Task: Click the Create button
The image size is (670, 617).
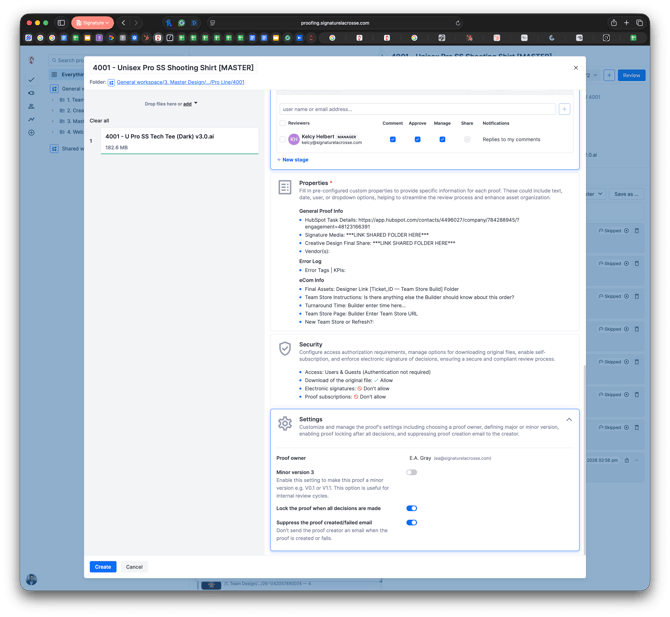Action: pos(103,567)
